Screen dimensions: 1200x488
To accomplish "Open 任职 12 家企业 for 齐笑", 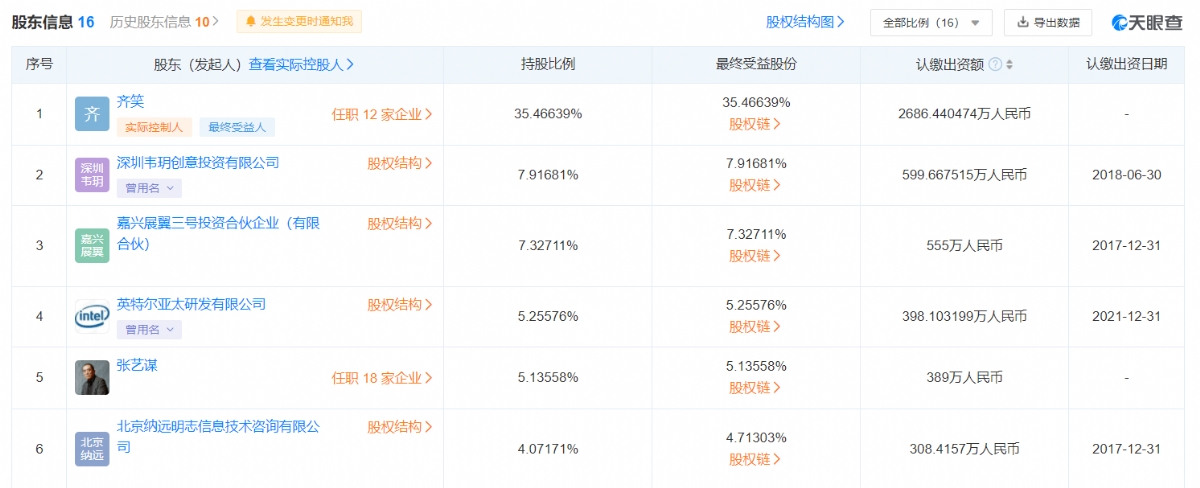I will coord(382,114).
